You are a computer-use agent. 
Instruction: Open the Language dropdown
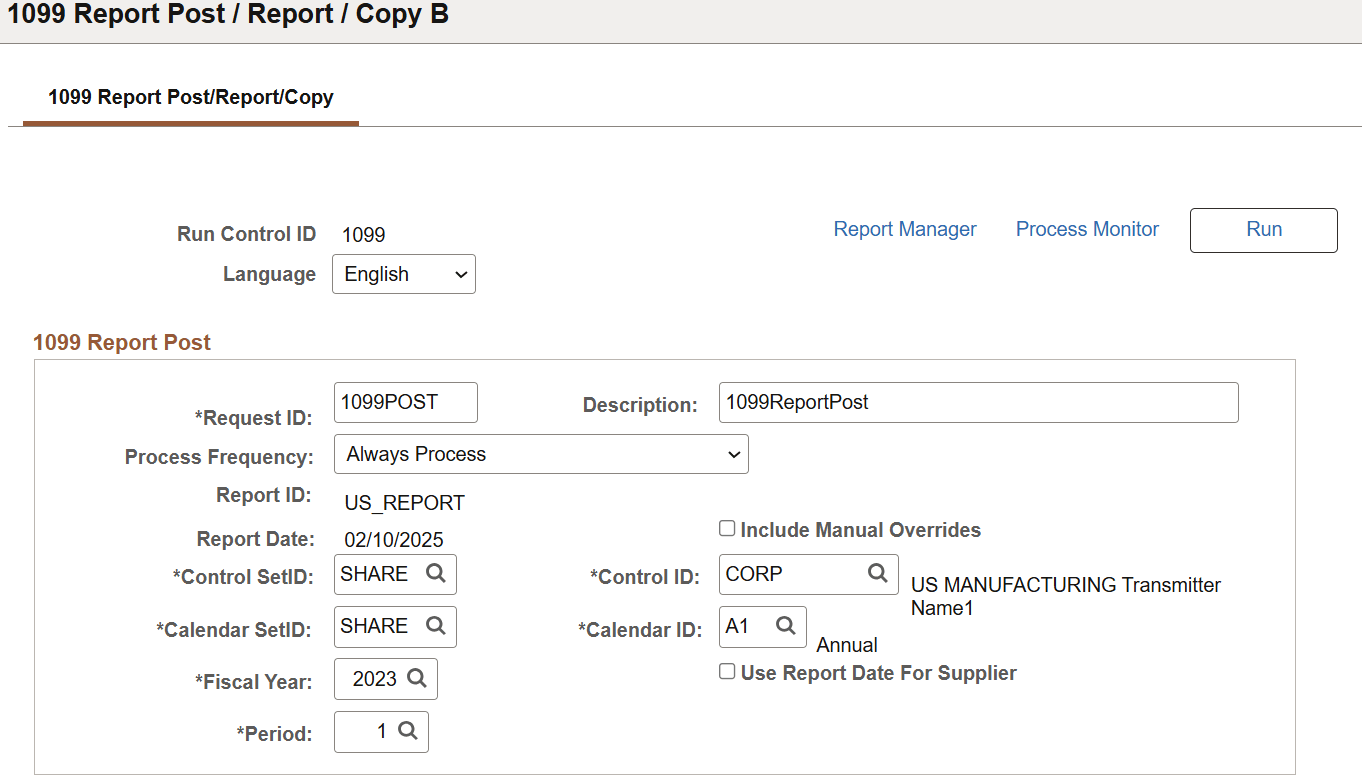tap(403, 273)
